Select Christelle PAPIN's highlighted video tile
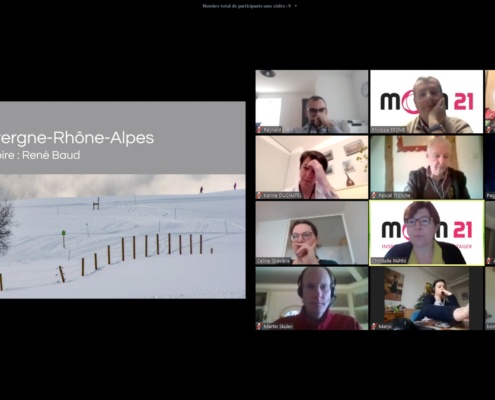This screenshot has height=400, width=495. [x=427, y=233]
